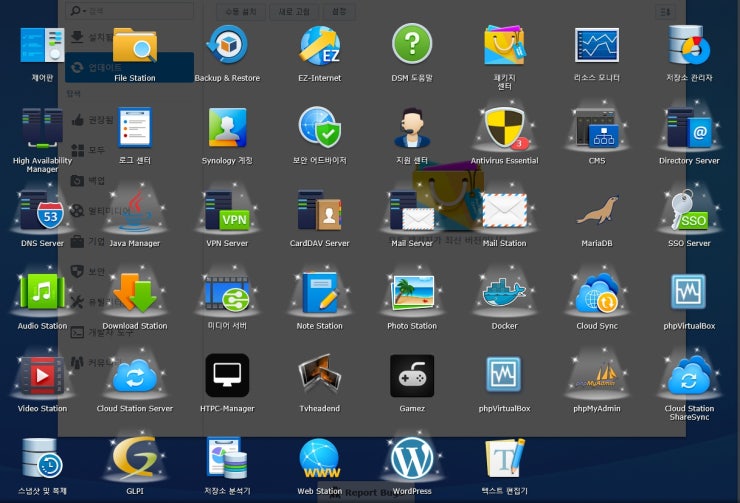Start the EZ-Internet wizard

320,46
